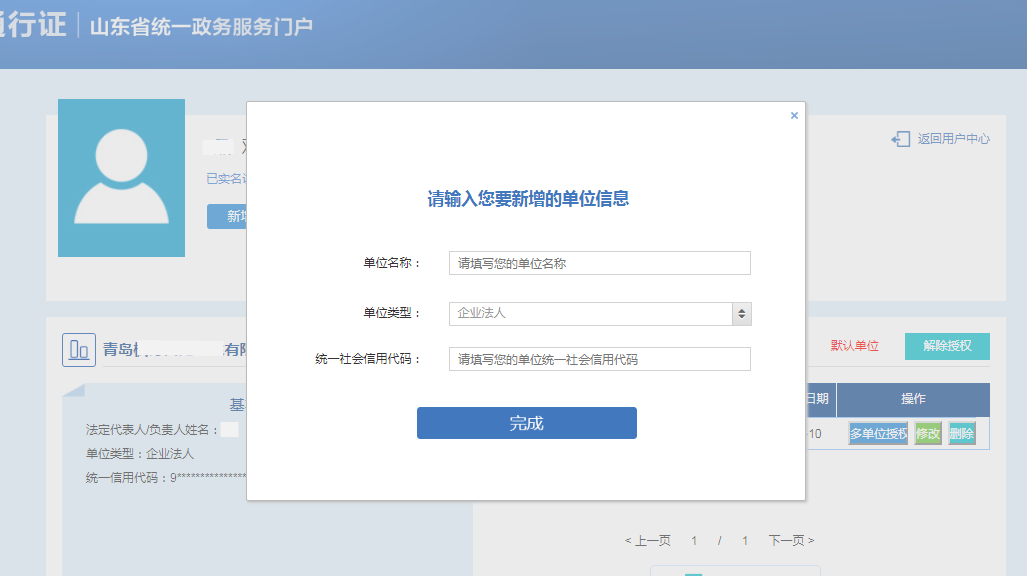Viewport: 1027px width, 576px height.
Task: Expand the unit type combo box showing 企业法人
Action: (x=600, y=313)
